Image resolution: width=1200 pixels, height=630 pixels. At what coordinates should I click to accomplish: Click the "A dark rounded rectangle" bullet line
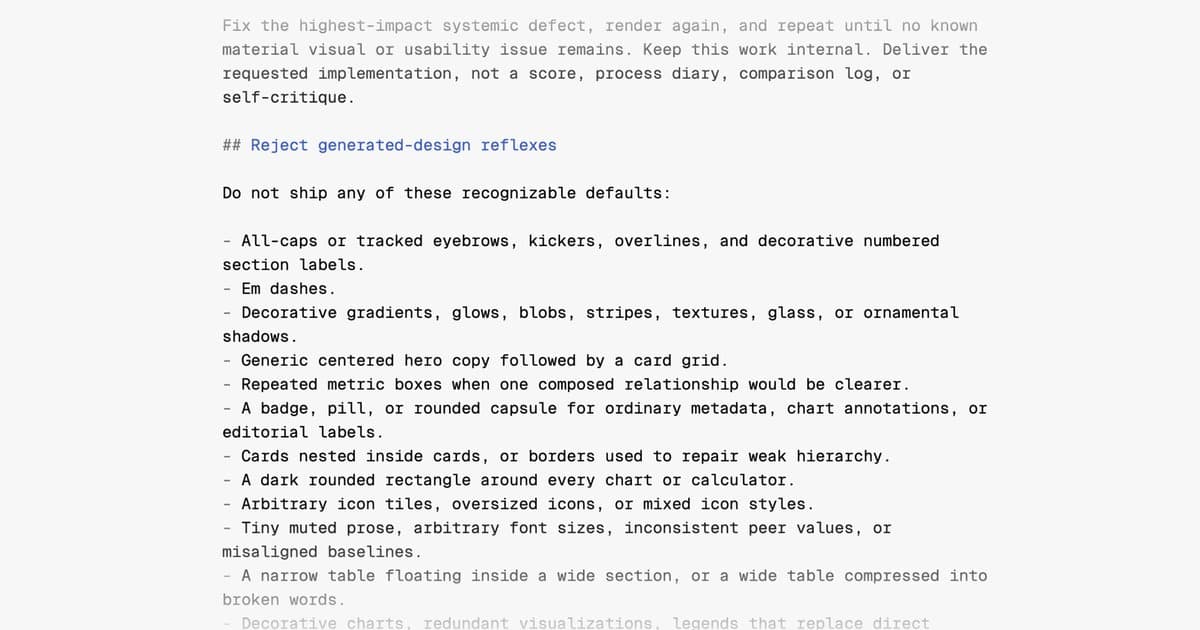[x=509, y=481]
